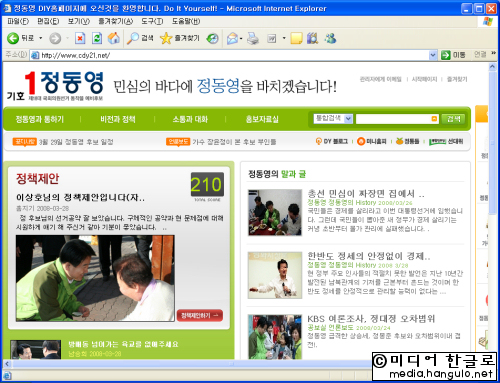Open the press item 가수 장윤정이 본 후보 부인들
This screenshot has width=500, height=383.
click(x=234, y=142)
